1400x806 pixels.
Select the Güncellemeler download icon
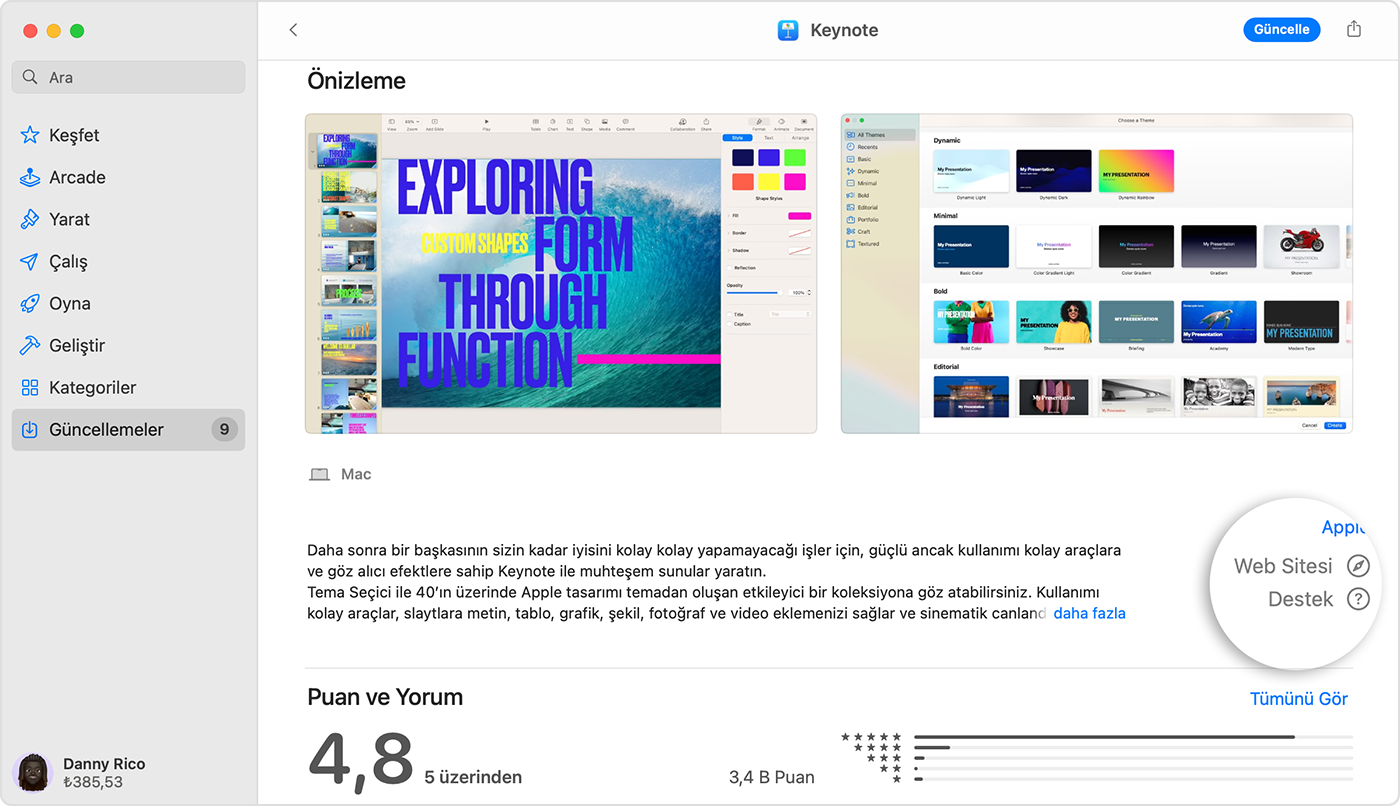click(30, 429)
